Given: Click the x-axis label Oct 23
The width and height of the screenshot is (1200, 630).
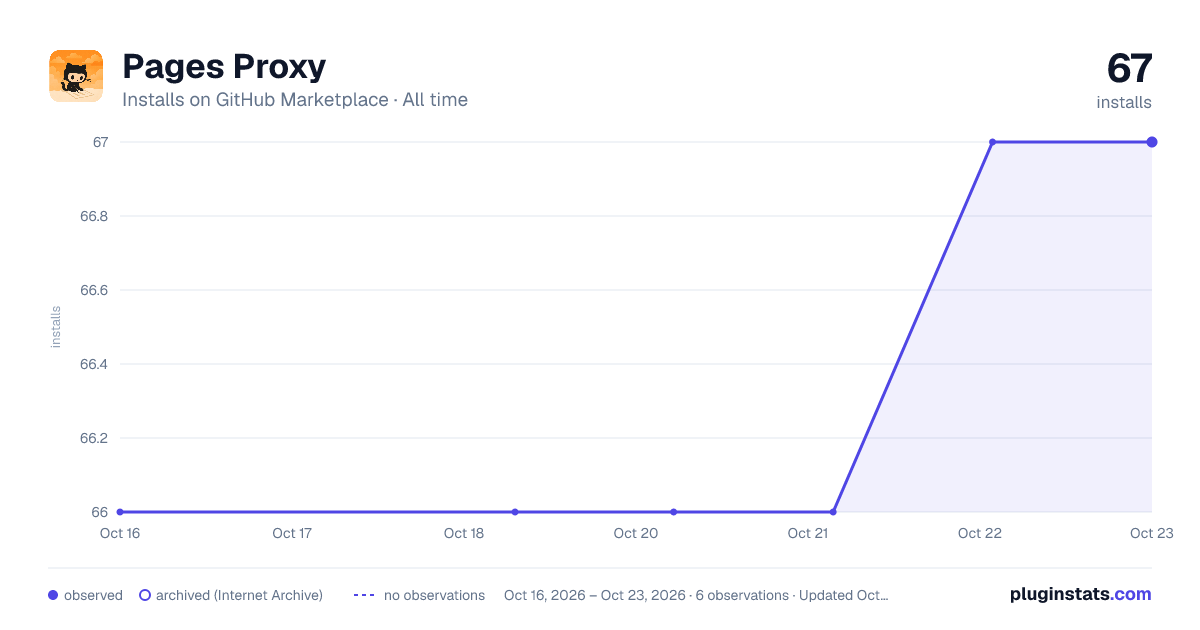Looking at the screenshot, I should click(1151, 533).
